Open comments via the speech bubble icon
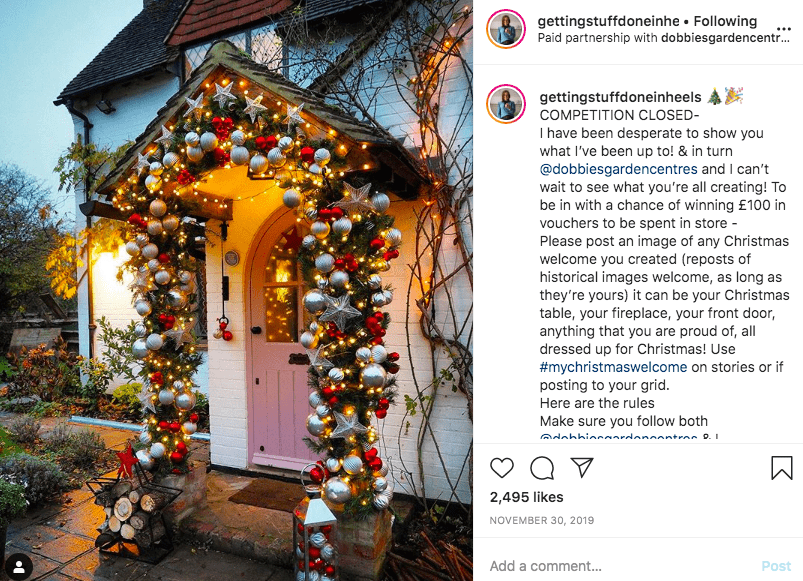Viewport: 803px width, 581px height. point(542,468)
